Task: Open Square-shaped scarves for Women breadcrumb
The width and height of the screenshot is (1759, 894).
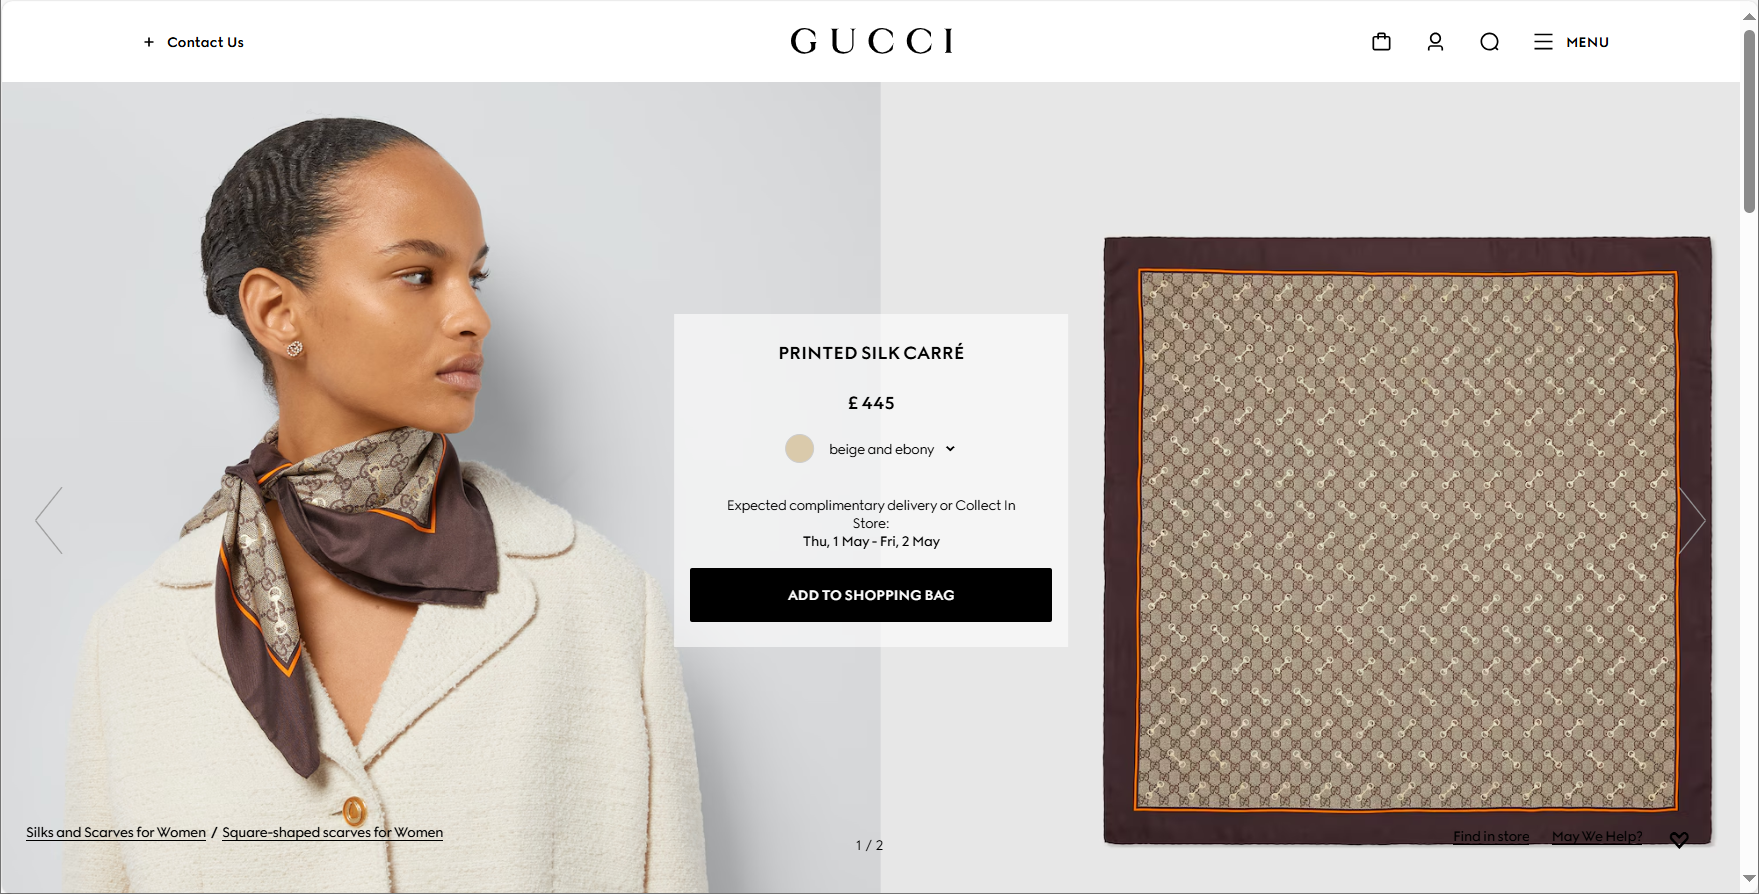Action: click(332, 832)
